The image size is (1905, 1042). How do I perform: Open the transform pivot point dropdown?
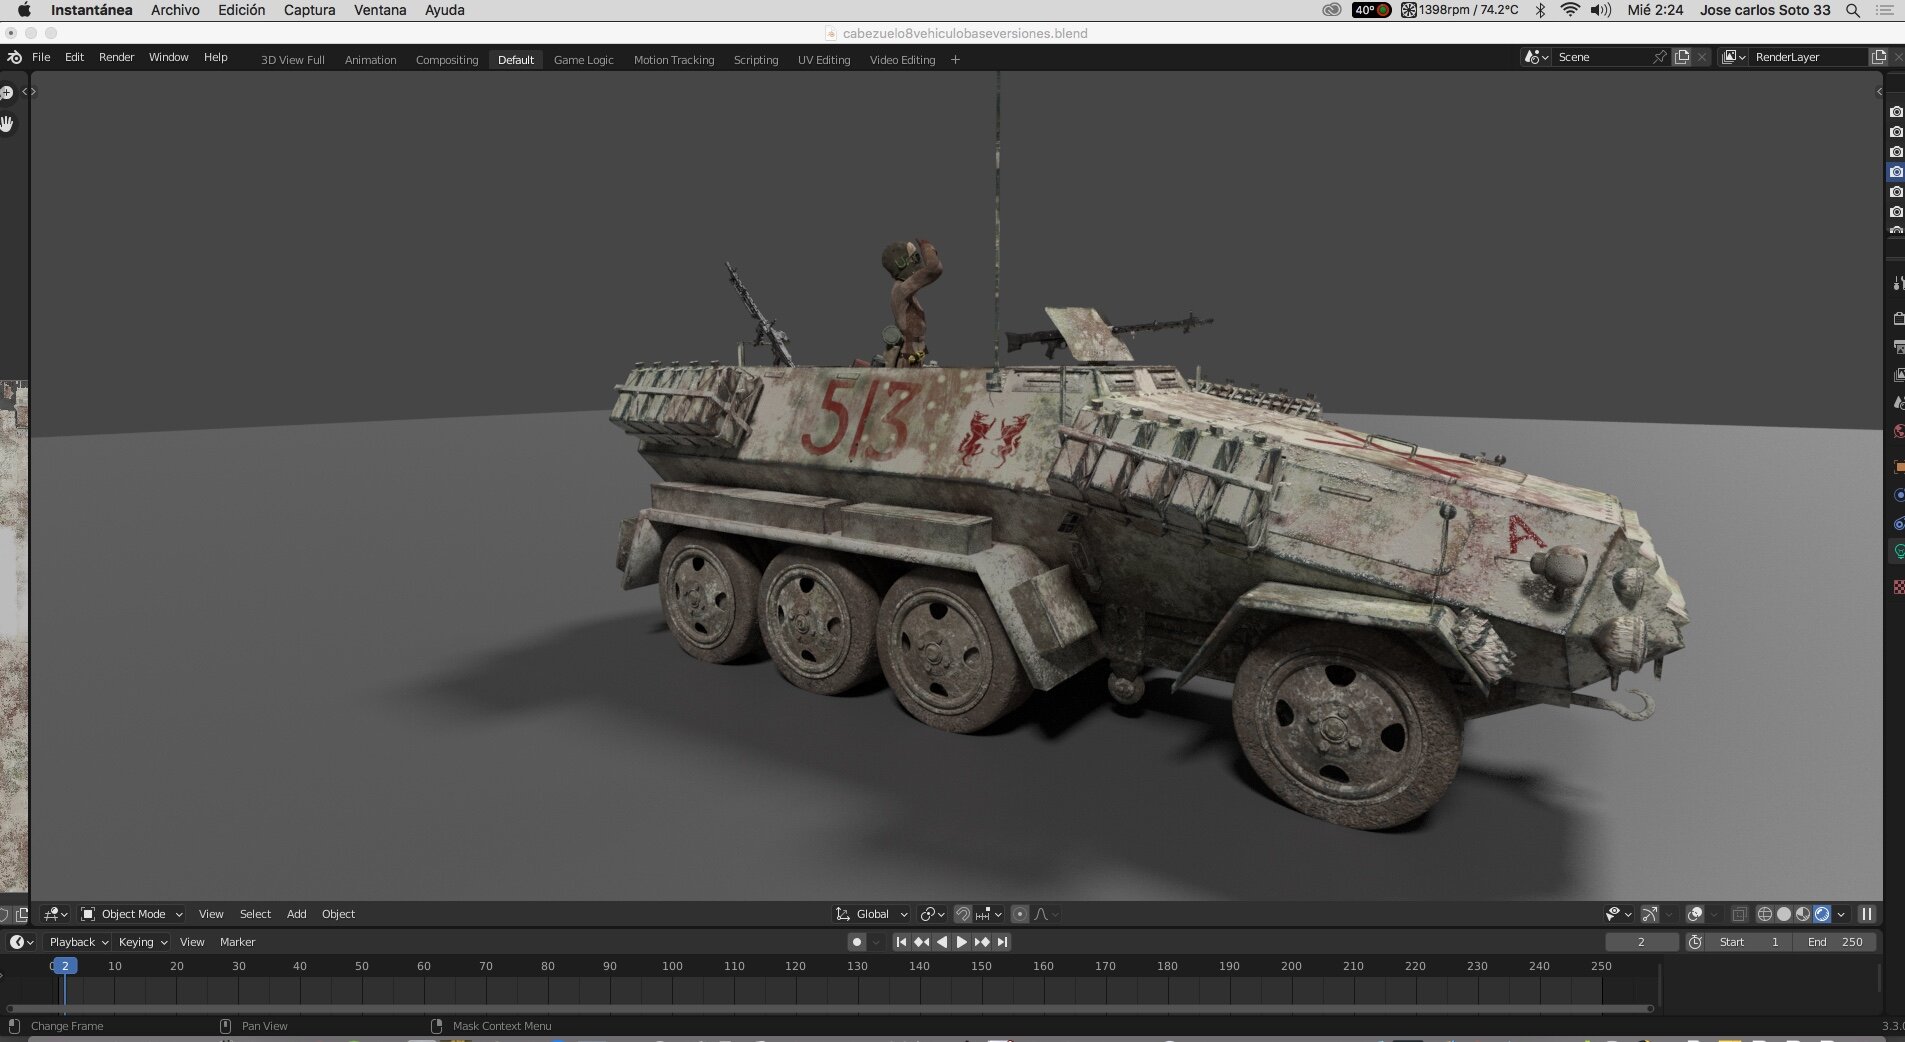click(932, 914)
